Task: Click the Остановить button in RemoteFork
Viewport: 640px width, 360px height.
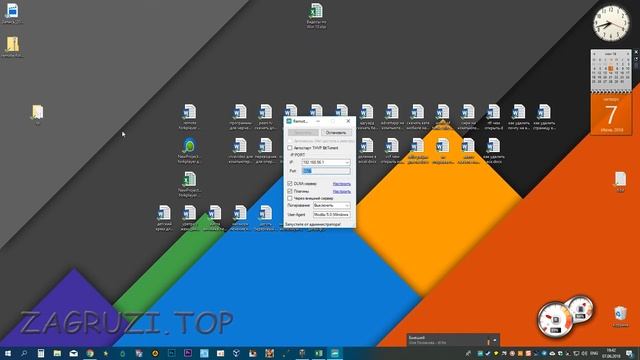Action: 336,133
